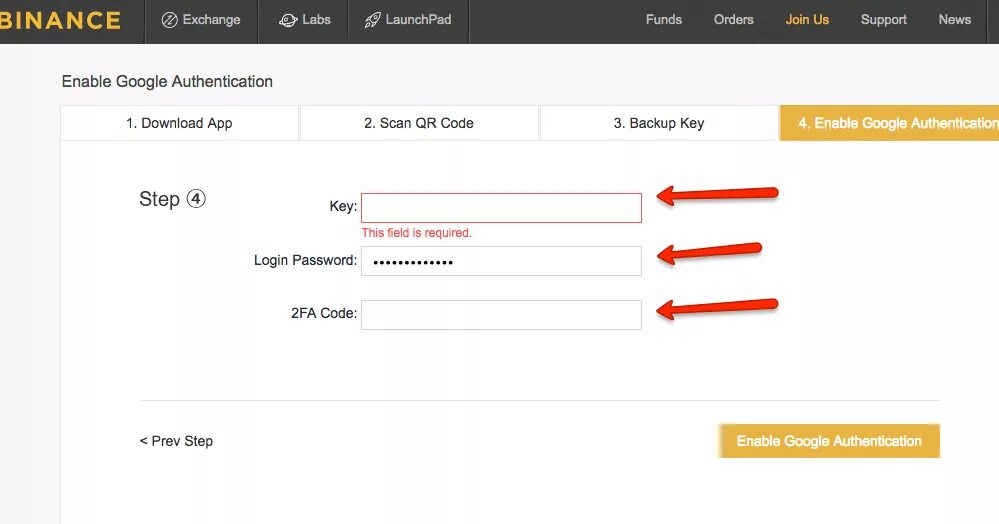Go back using the Prev Step link

[176, 441]
